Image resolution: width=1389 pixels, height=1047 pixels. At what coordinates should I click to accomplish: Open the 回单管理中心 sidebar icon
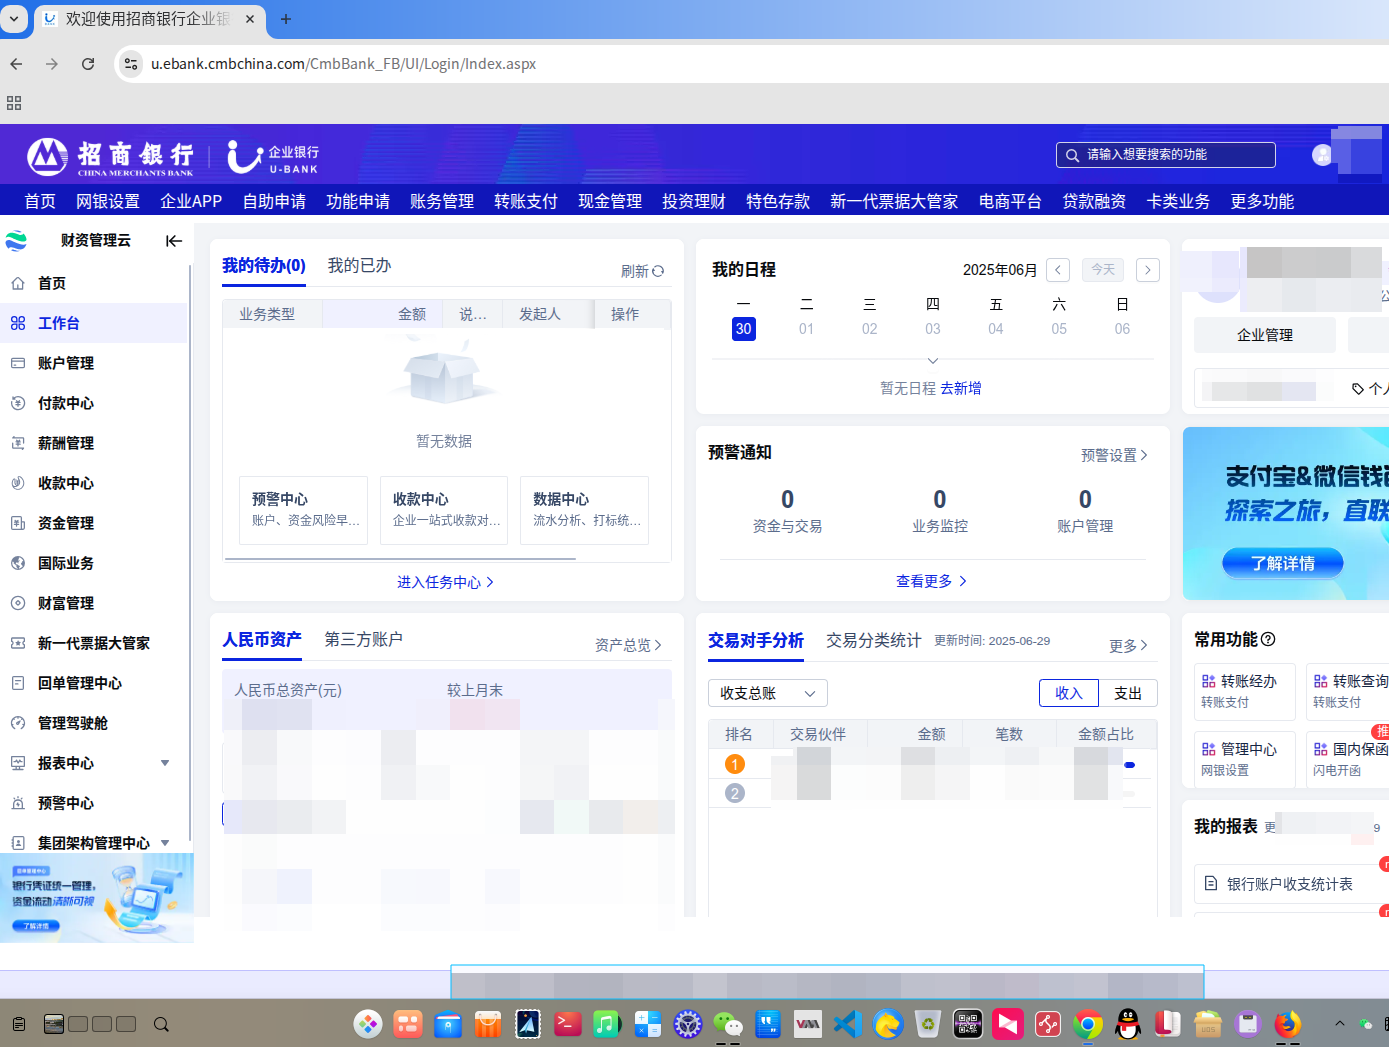18,683
